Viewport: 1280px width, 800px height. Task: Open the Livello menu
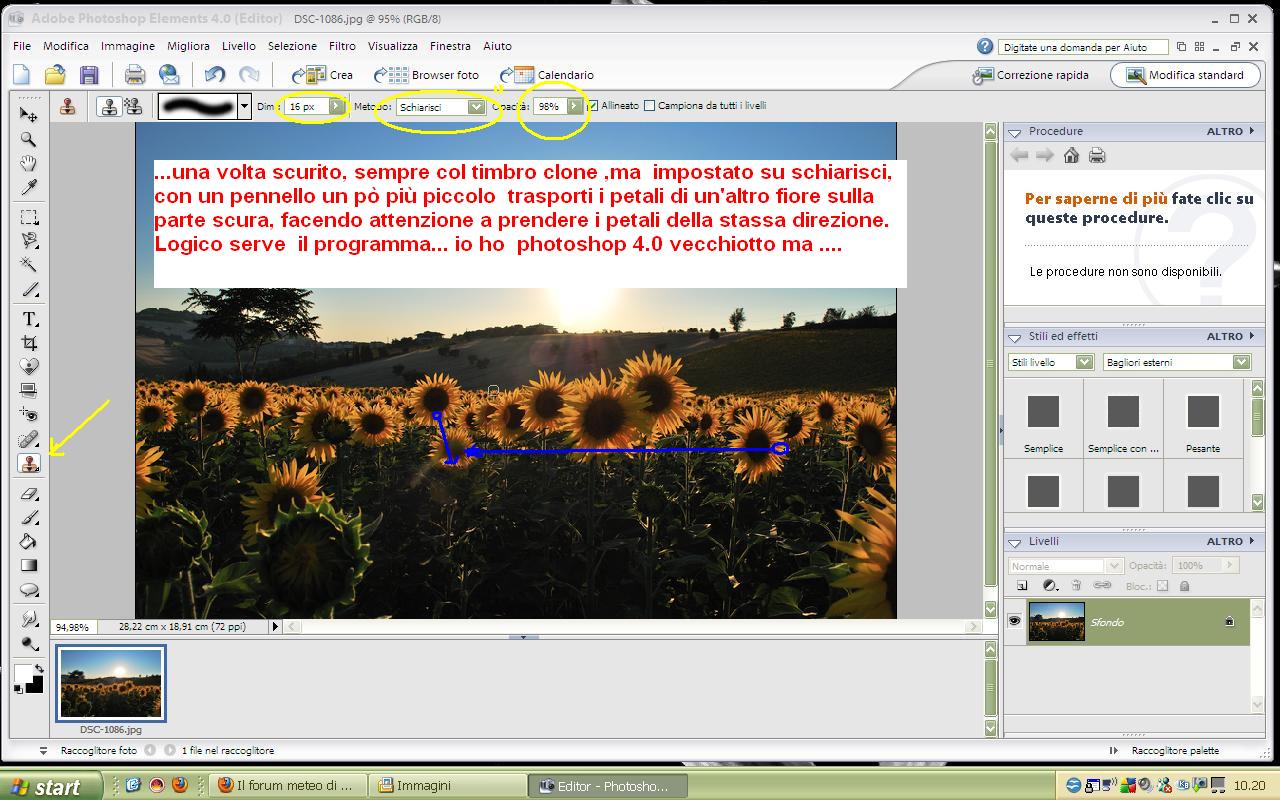[x=239, y=46]
